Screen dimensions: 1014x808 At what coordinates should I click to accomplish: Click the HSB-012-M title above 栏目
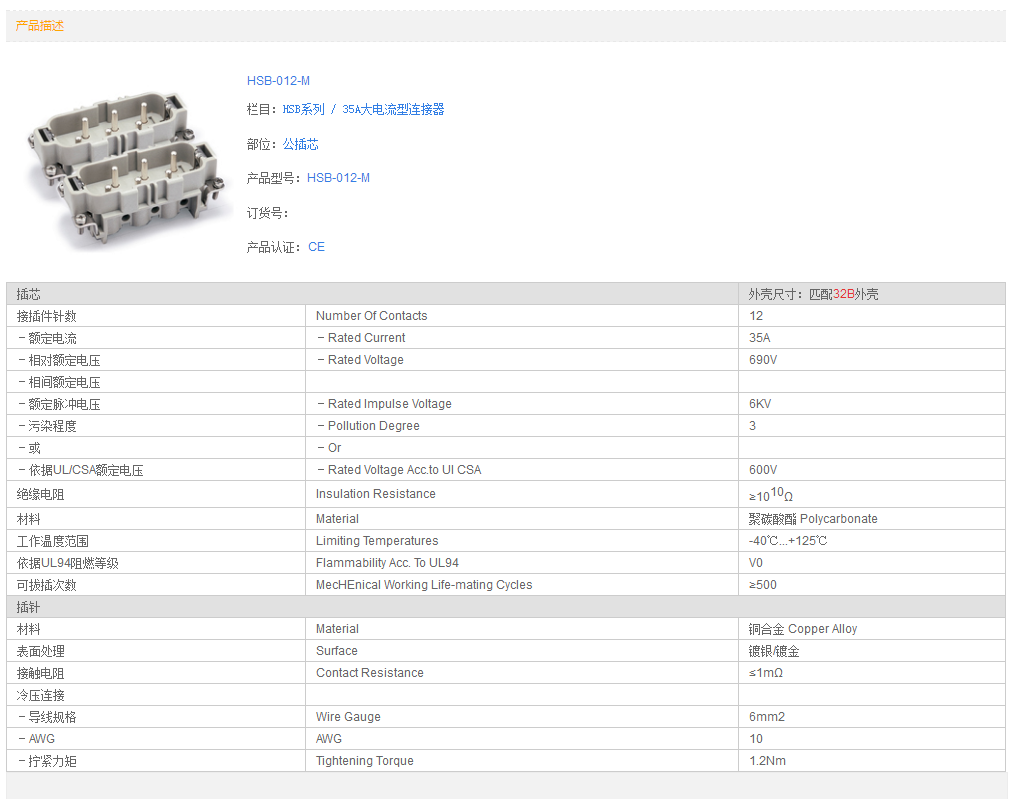tap(278, 81)
